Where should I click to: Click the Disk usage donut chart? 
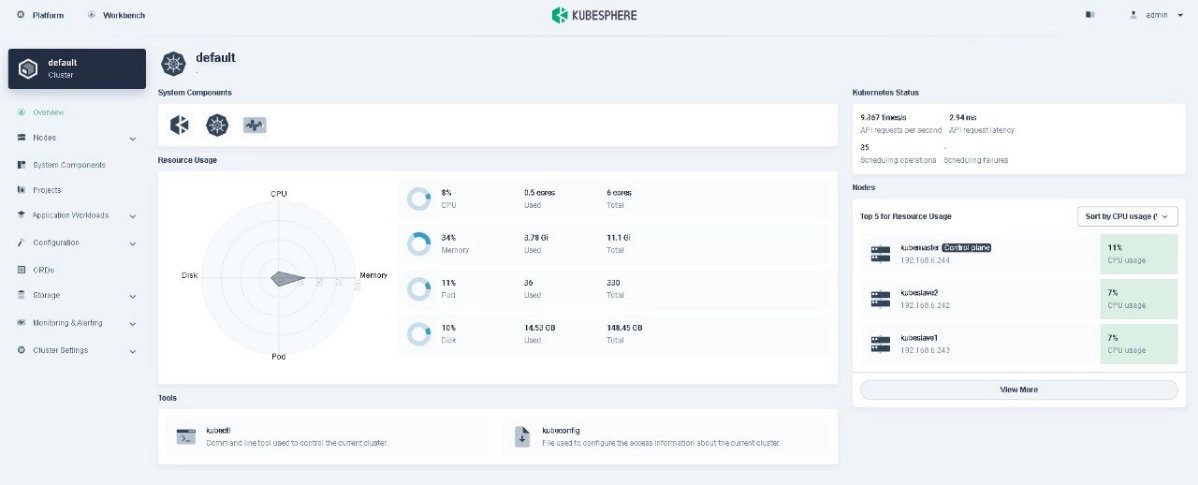point(419,334)
